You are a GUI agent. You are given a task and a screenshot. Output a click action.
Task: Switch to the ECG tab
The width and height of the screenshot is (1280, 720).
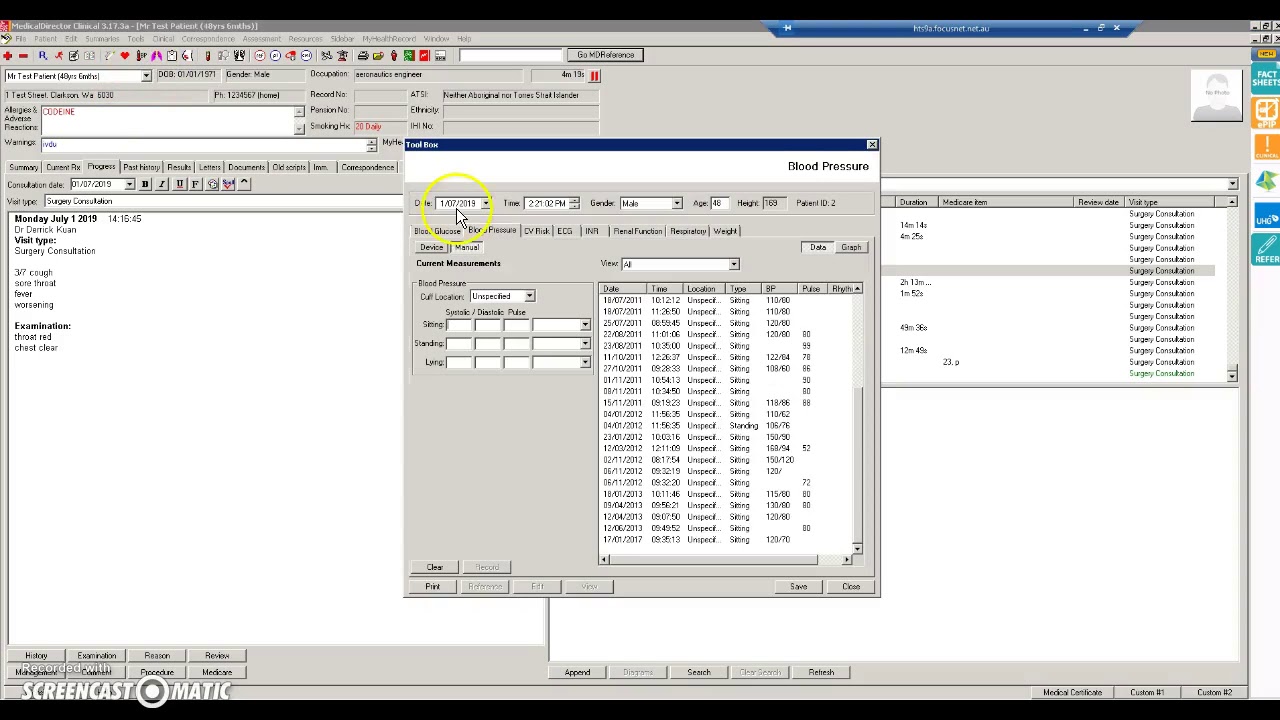[565, 231]
